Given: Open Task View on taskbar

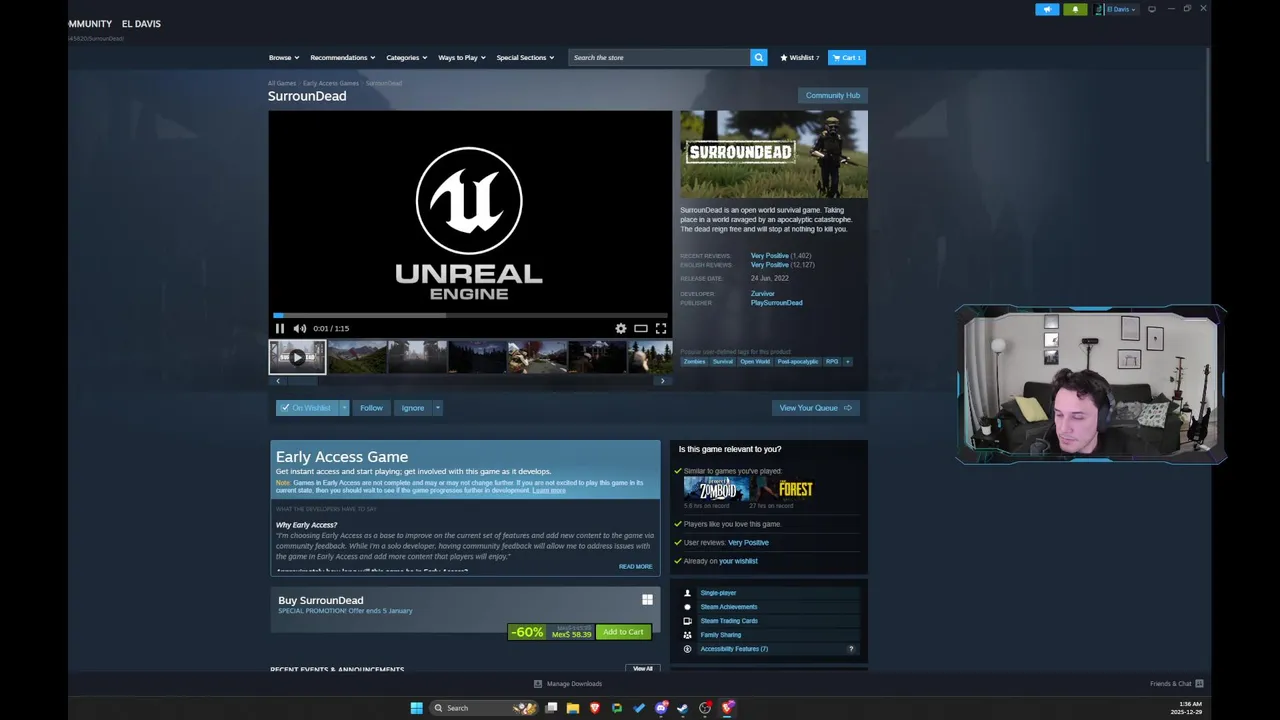Looking at the screenshot, I should (x=551, y=708).
